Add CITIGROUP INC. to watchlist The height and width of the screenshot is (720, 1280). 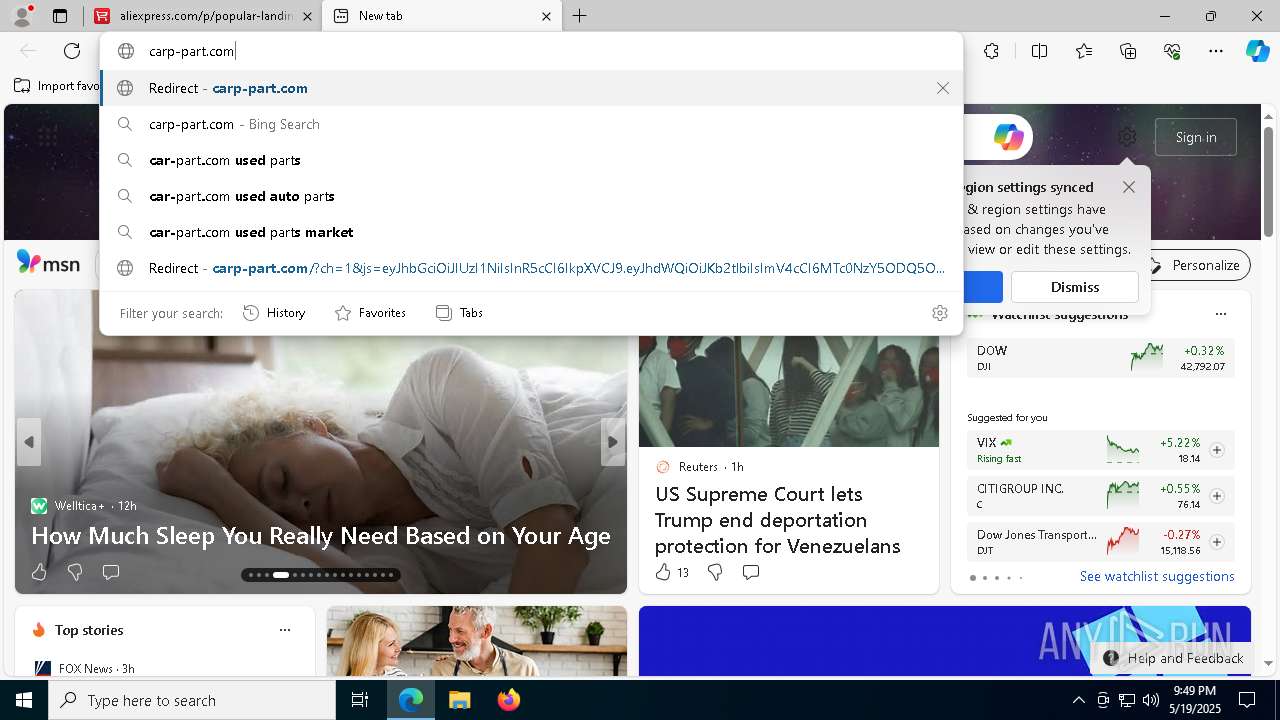[1217, 496]
